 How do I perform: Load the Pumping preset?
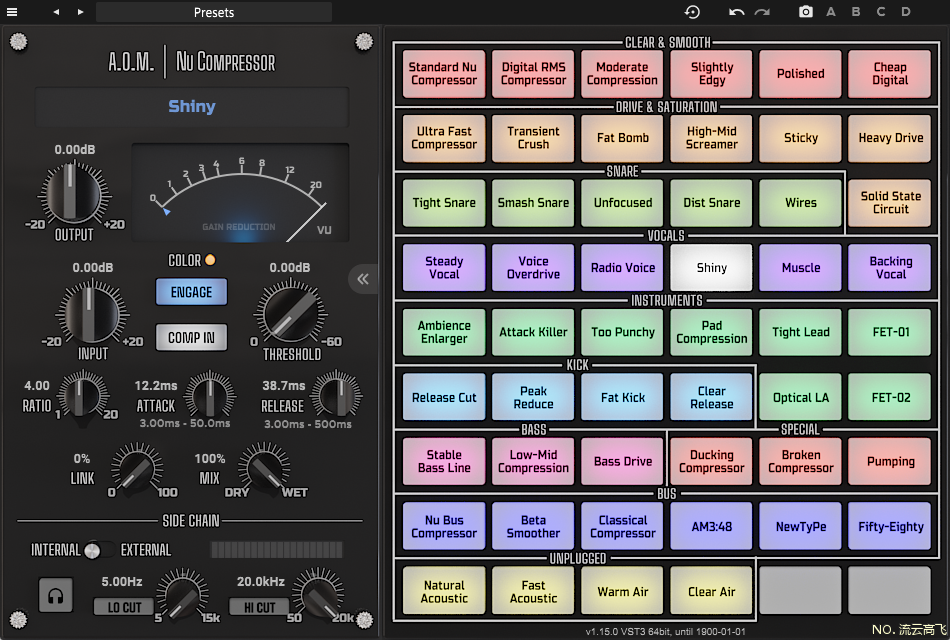[890, 462]
